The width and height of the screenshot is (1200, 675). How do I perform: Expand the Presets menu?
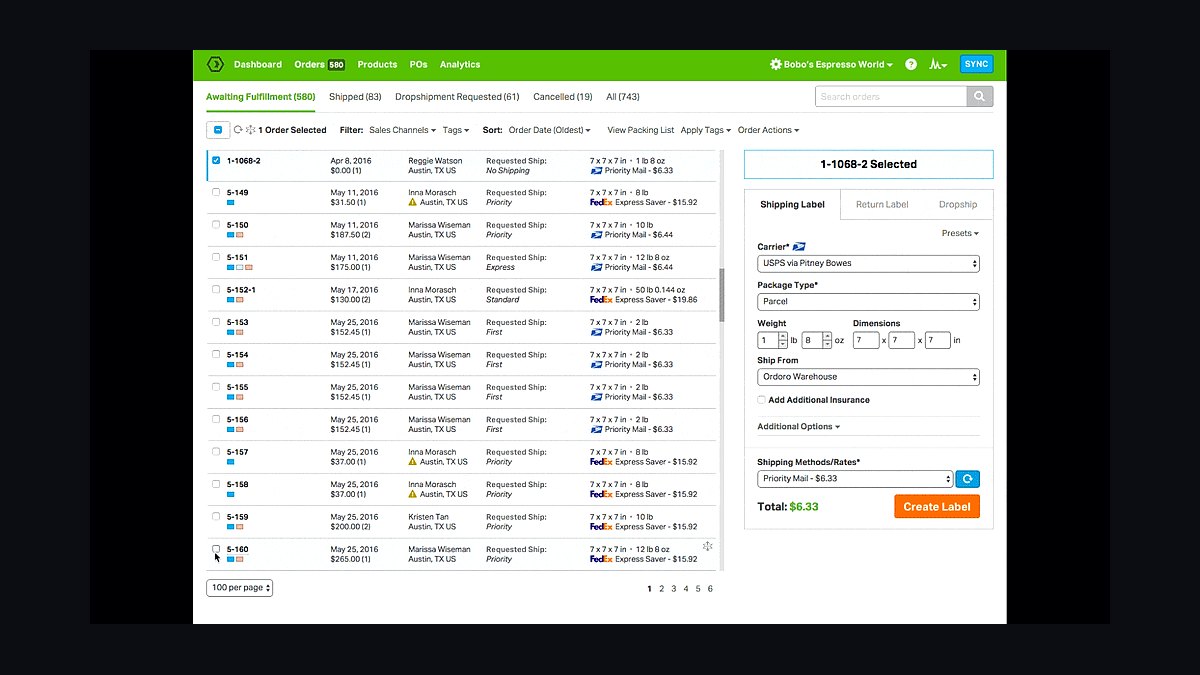click(960, 233)
